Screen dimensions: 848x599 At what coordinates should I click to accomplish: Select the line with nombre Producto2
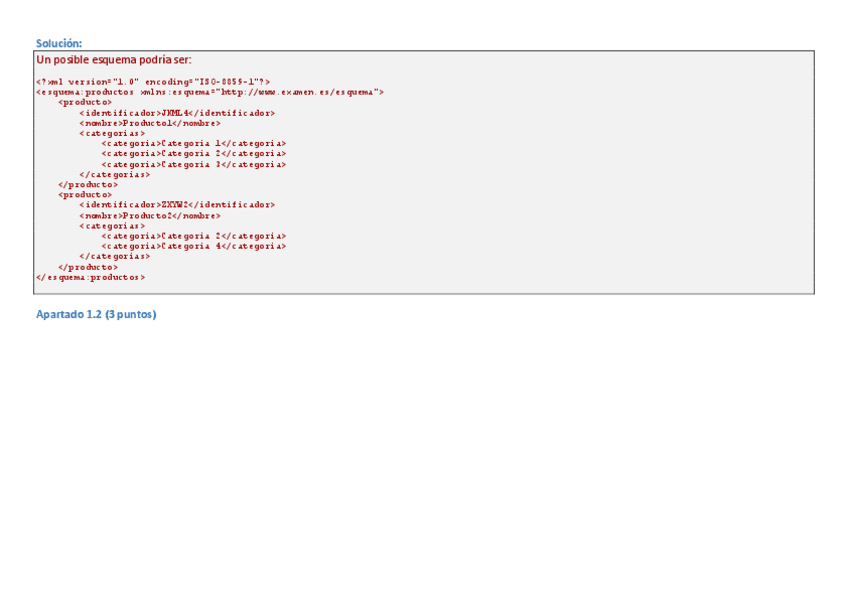point(150,216)
